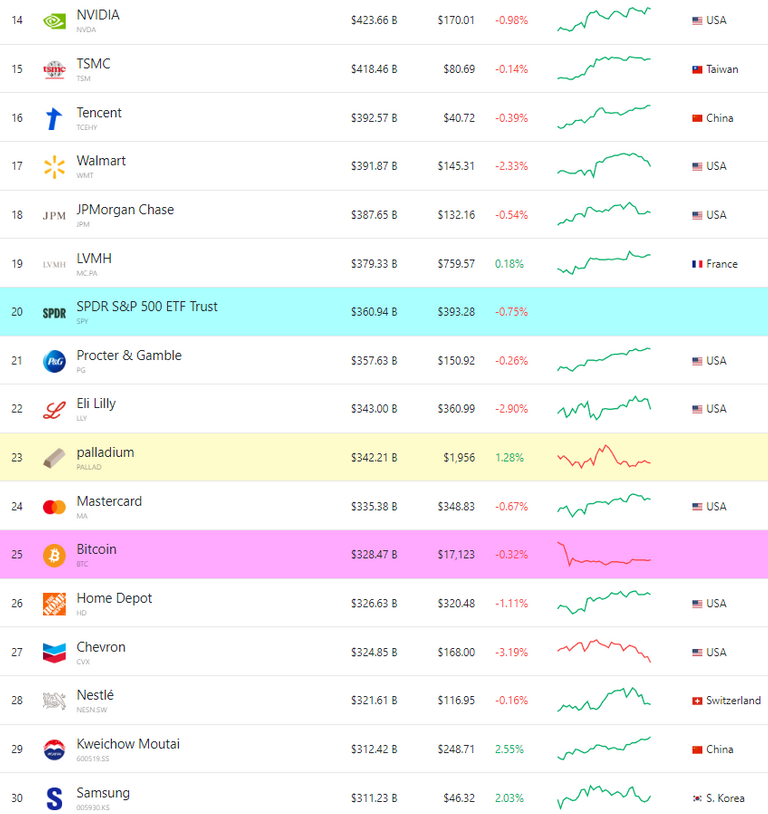This screenshot has height=814, width=768.
Task: Click the Walmart price trend sparkline
Action: click(604, 166)
